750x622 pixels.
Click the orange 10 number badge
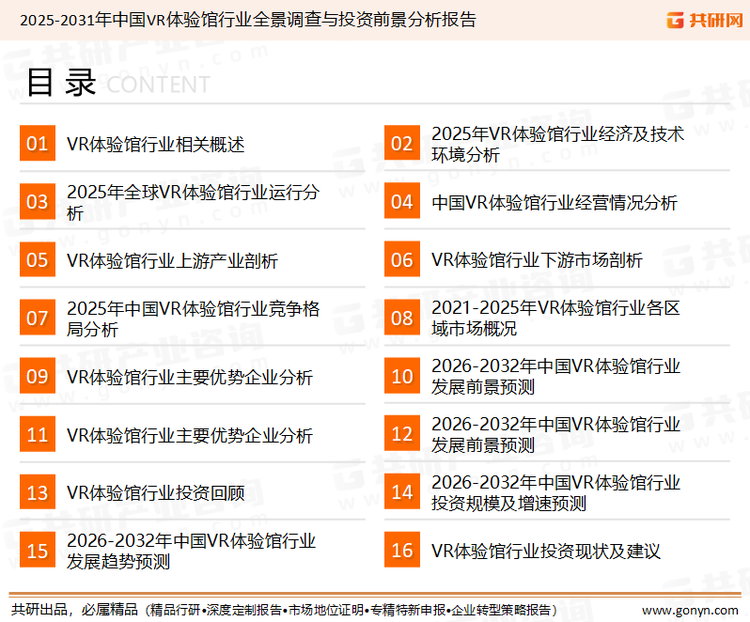point(402,376)
